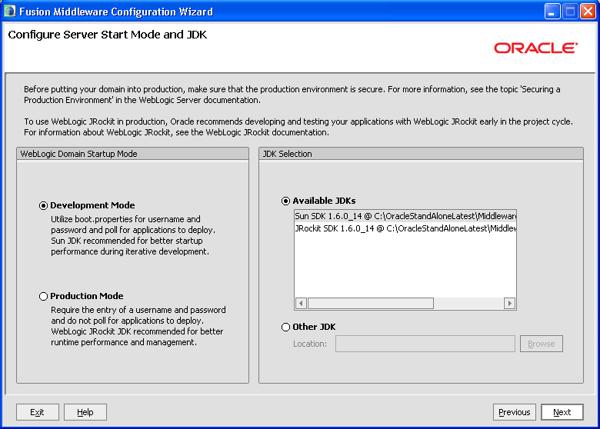
Task: Click the Exit button
Action: tap(37, 412)
